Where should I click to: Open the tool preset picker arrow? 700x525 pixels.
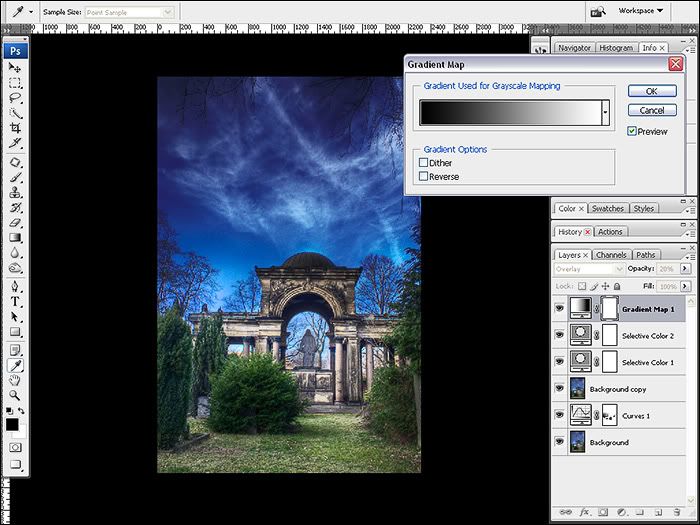pos(31,12)
